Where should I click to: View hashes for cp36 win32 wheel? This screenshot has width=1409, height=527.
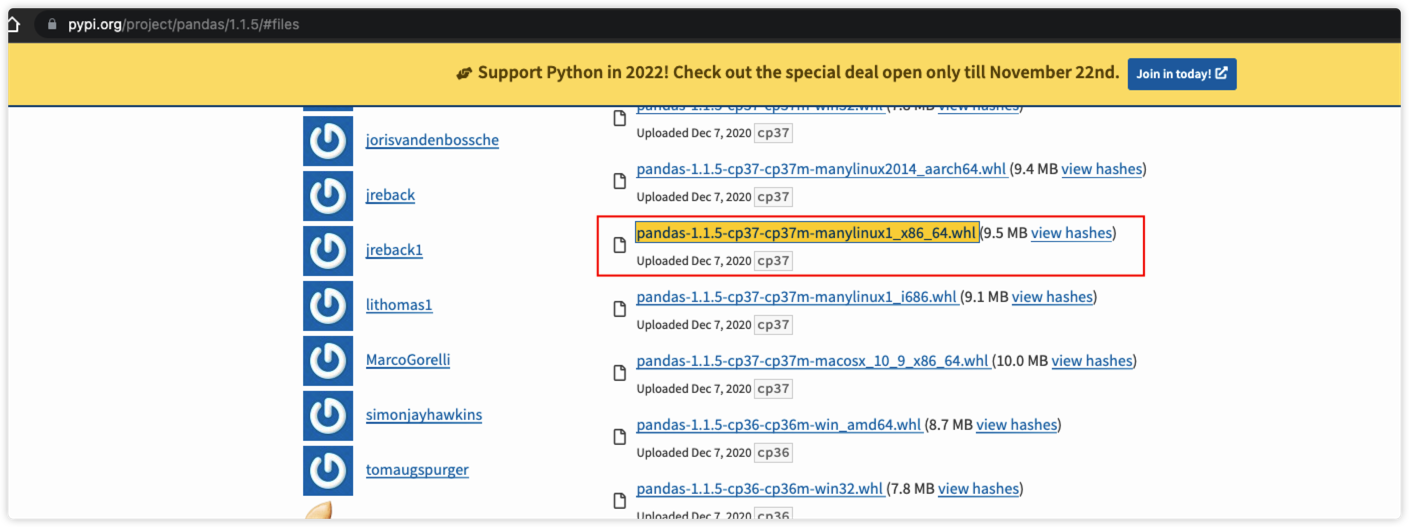978,489
